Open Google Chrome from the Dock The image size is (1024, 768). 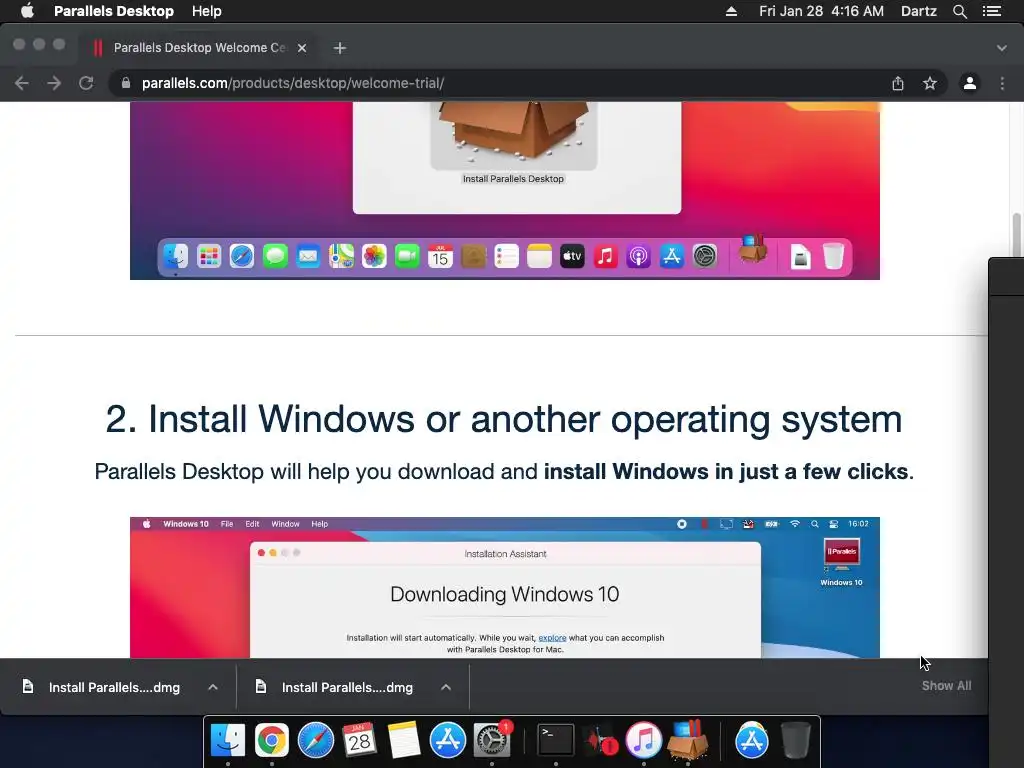click(x=272, y=741)
